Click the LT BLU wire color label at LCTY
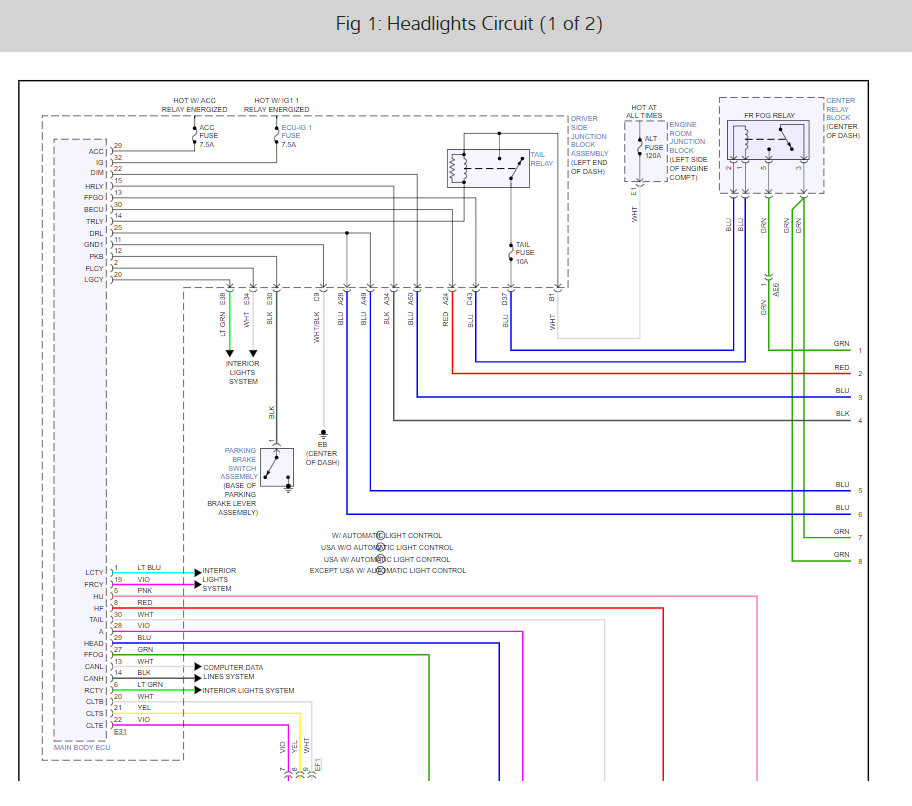The height and width of the screenshot is (806, 912). pos(149,568)
